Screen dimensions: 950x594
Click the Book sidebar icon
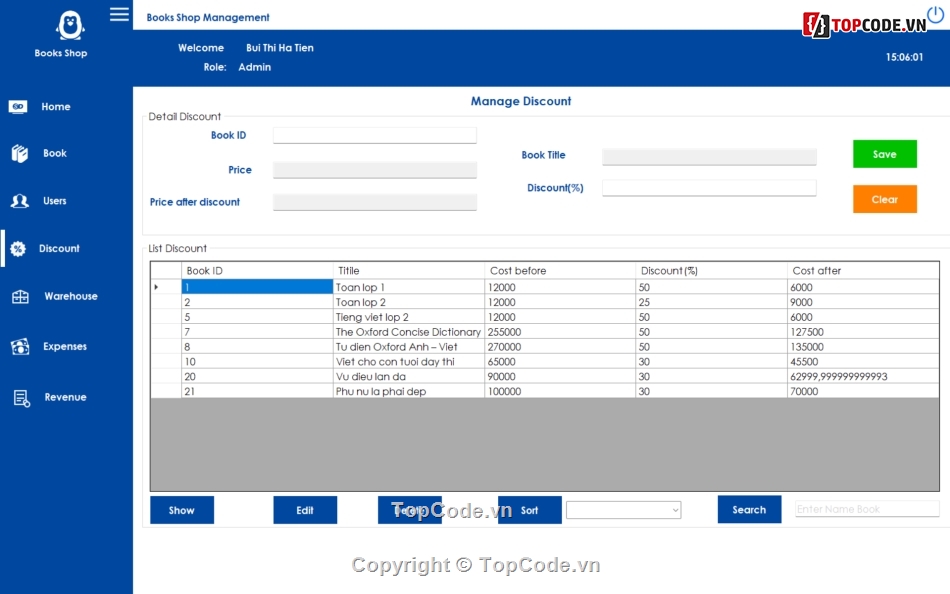pyautogui.click(x=19, y=153)
